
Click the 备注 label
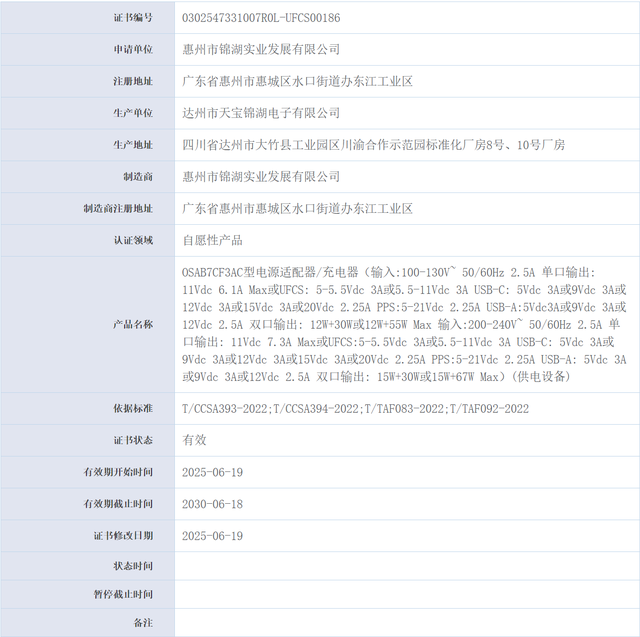(x=143, y=623)
